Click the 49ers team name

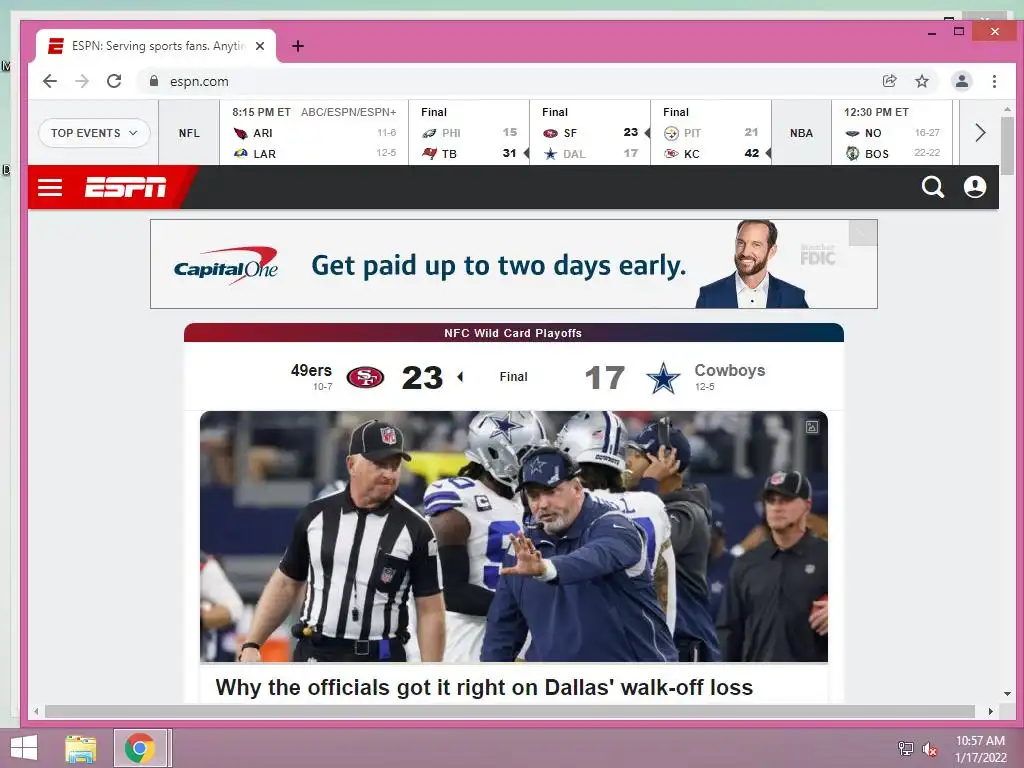click(311, 370)
